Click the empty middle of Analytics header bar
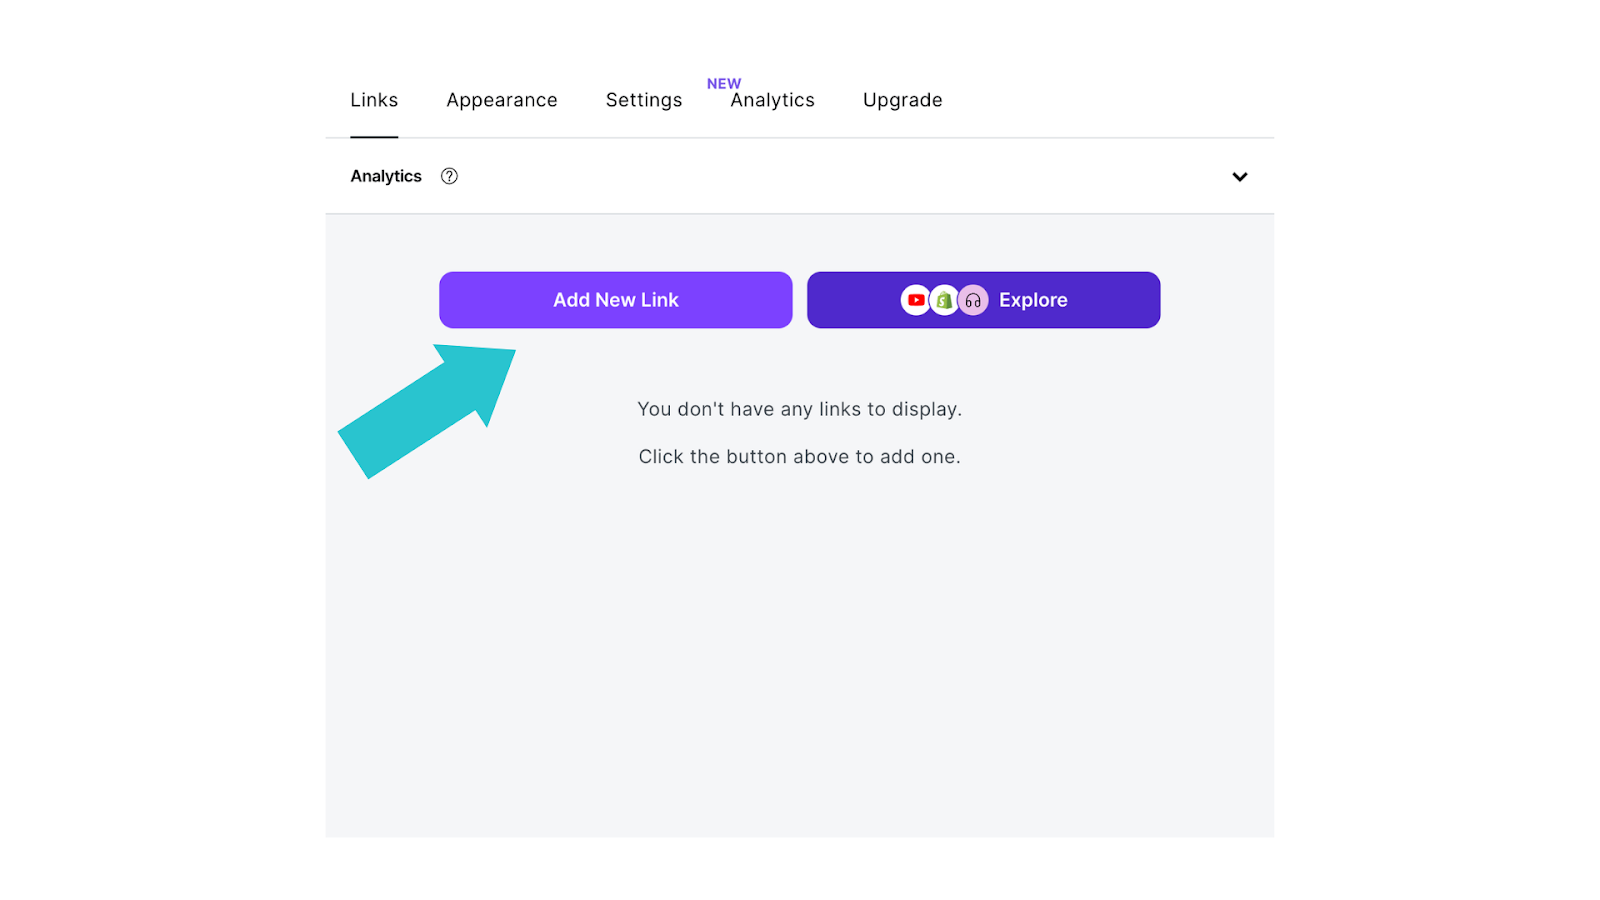Viewport: 1600px width, 900px height. pos(840,176)
